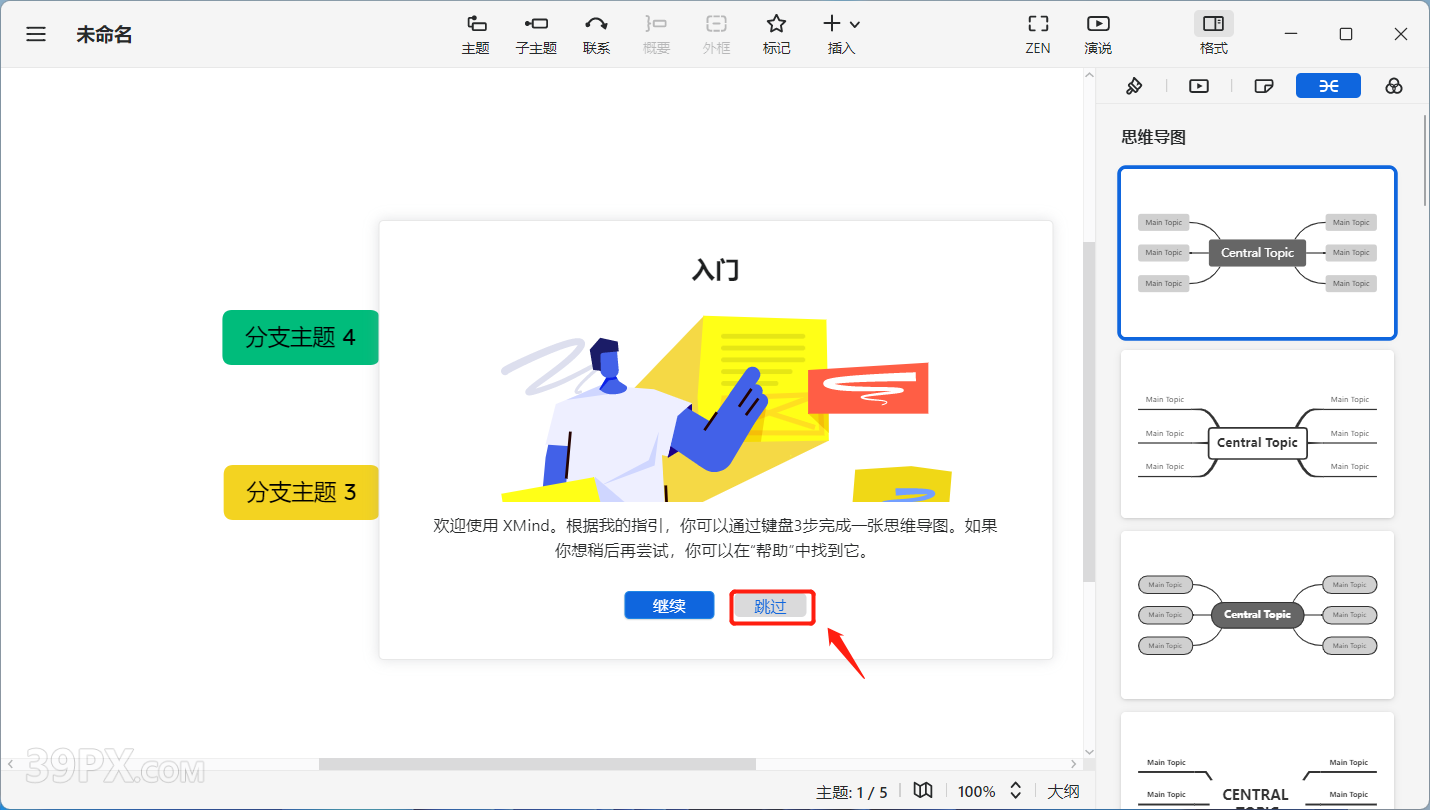
Task: Select the first grey mind map structure thumbnail
Action: 1257,253
